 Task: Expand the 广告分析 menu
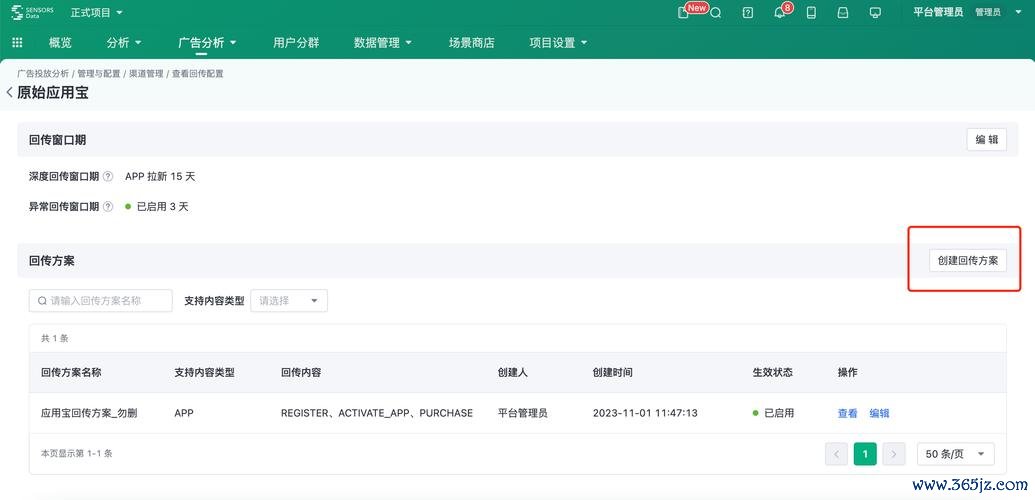(207, 43)
